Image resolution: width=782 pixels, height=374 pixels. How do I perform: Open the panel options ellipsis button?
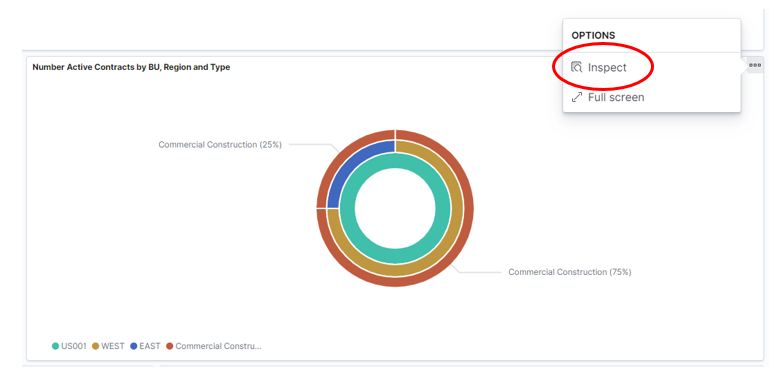coord(755,65)
